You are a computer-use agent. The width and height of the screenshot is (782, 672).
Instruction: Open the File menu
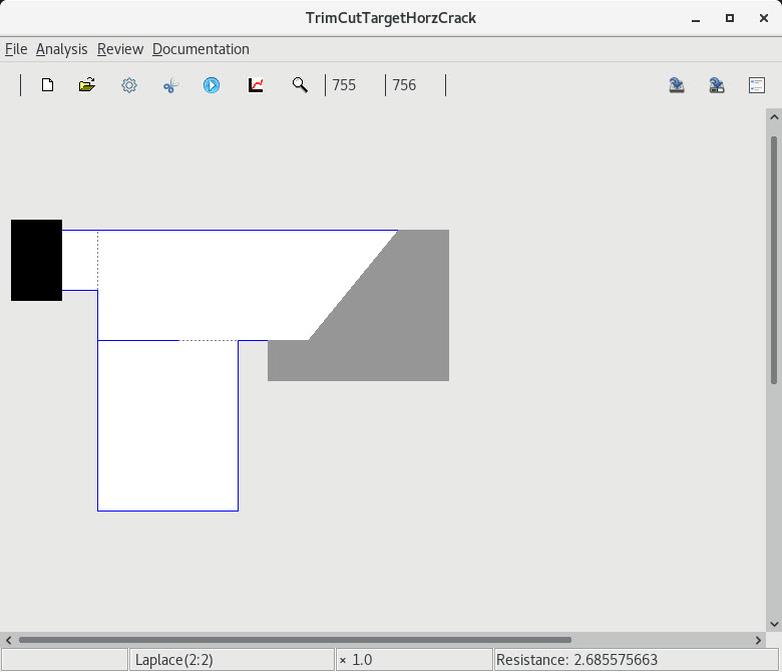(16, 49)
